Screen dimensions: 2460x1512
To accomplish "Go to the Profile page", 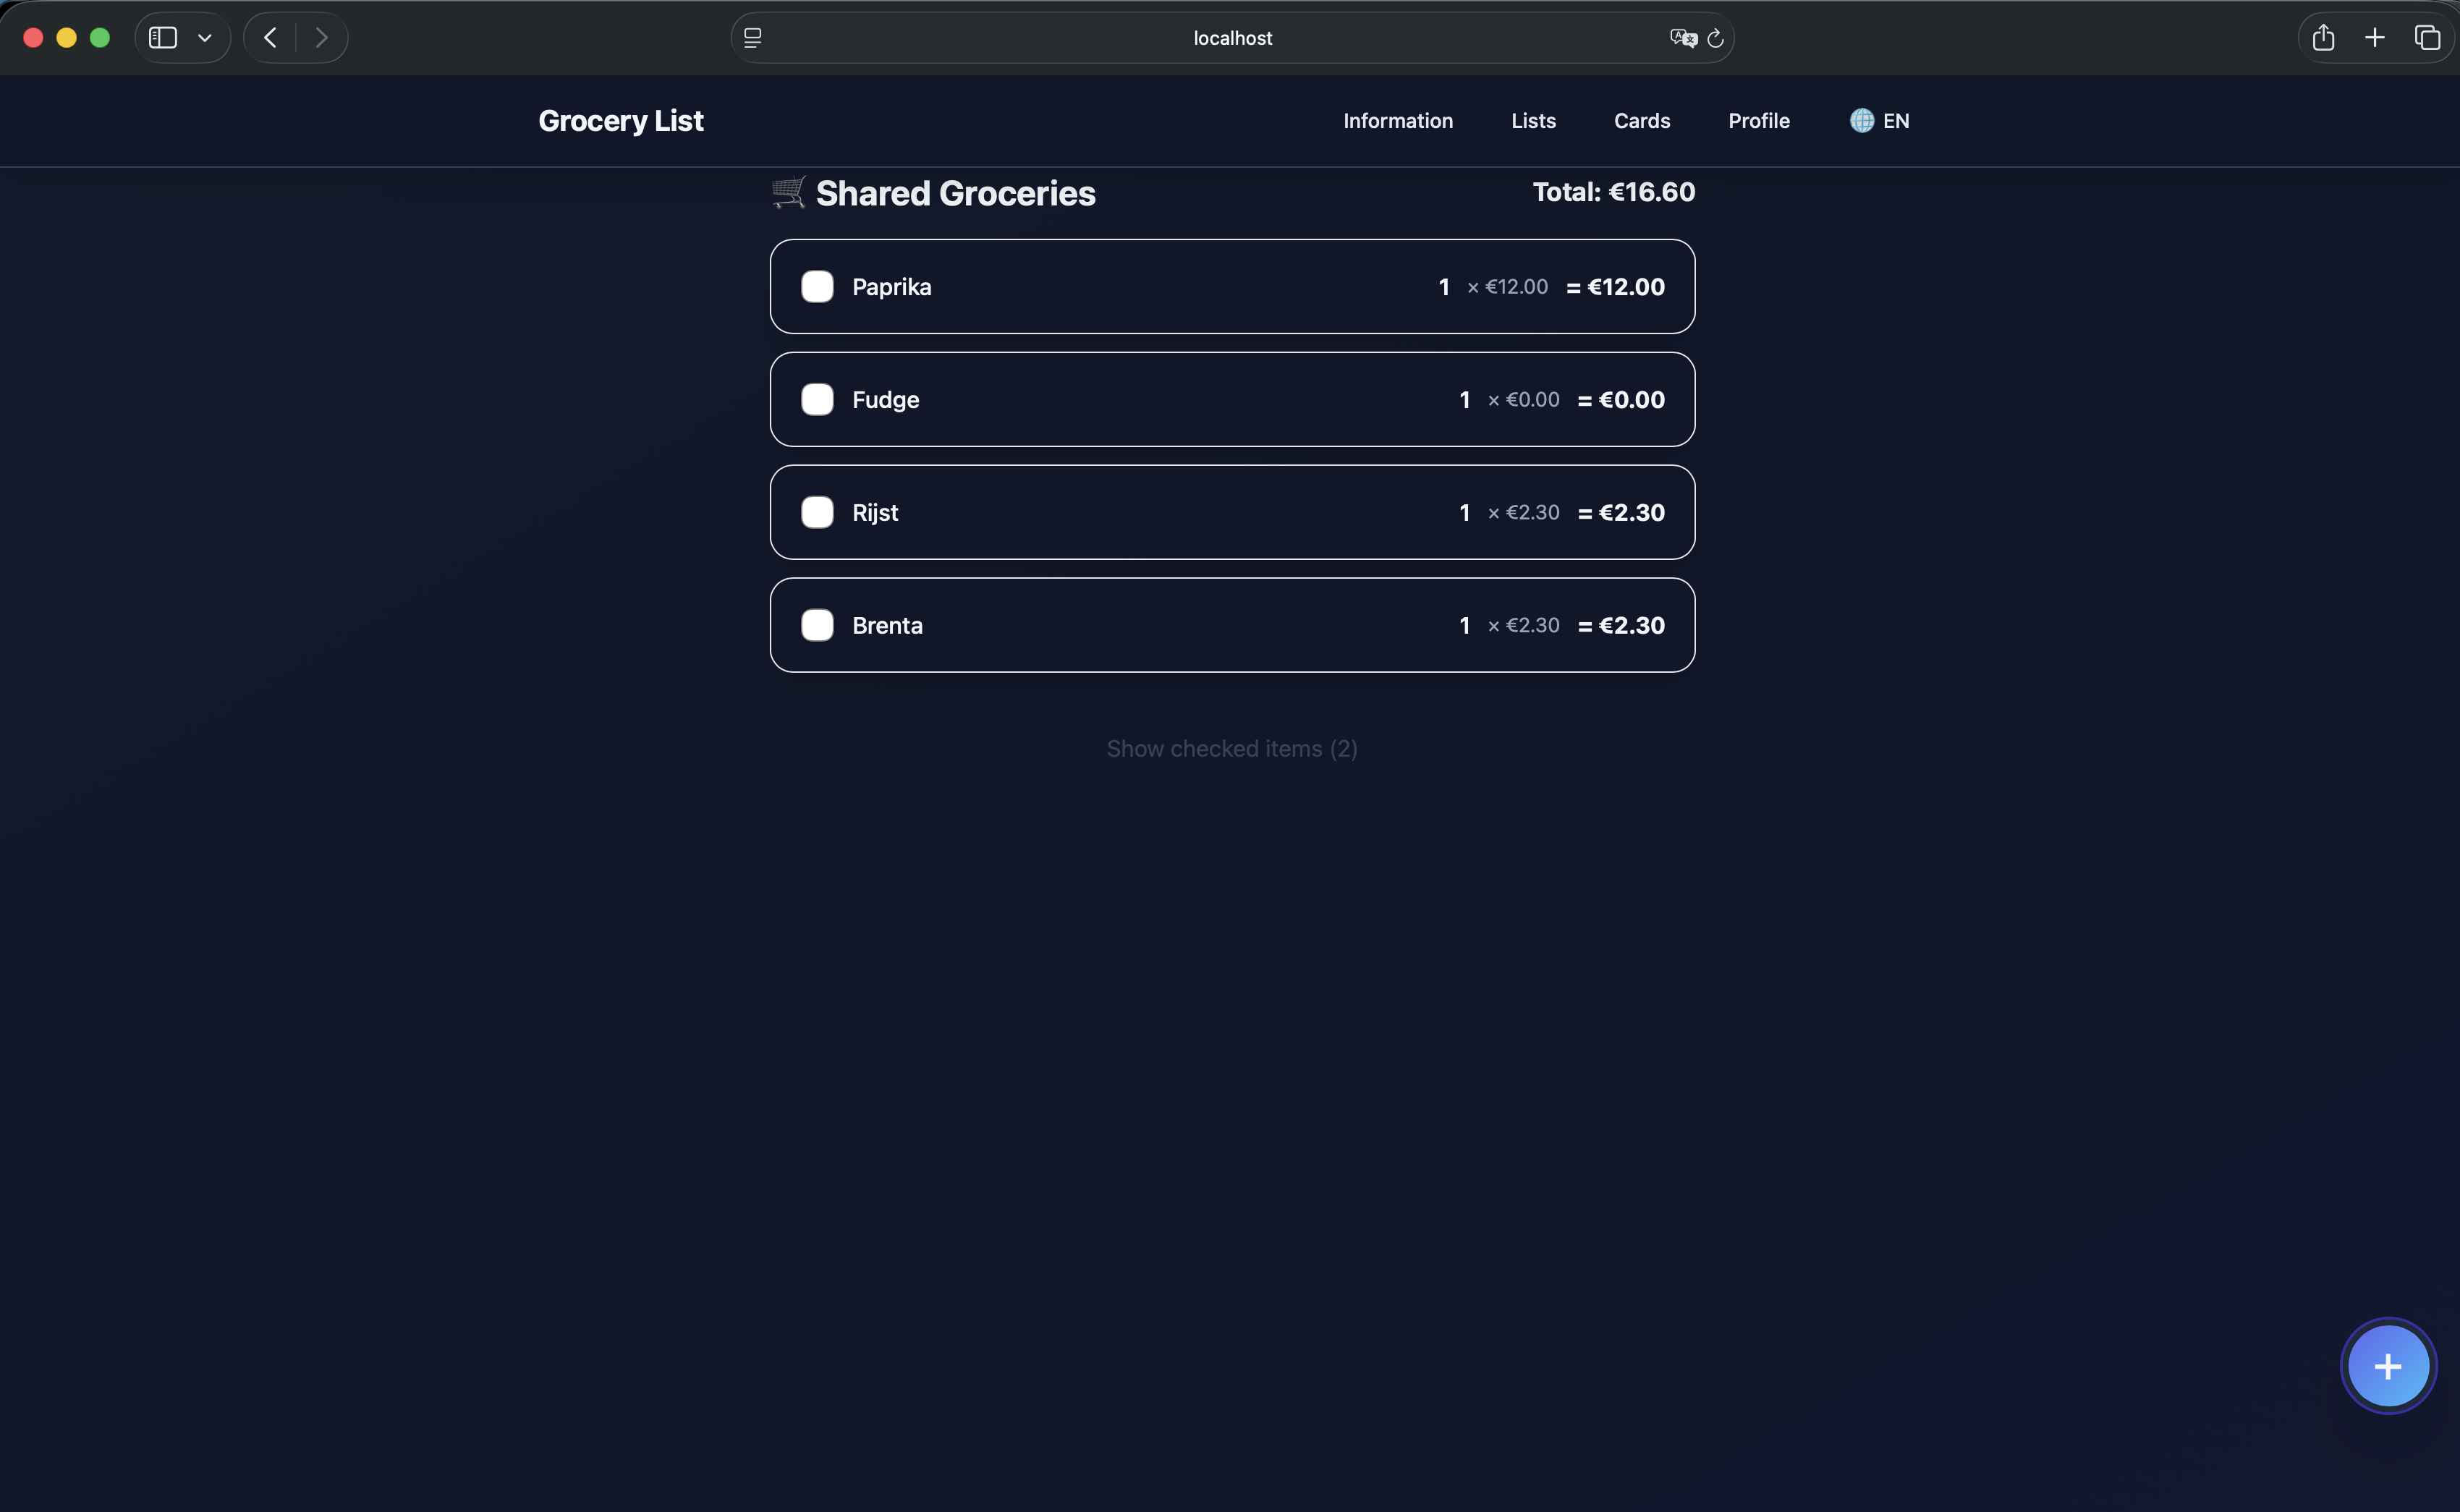I will [1758, 120].
